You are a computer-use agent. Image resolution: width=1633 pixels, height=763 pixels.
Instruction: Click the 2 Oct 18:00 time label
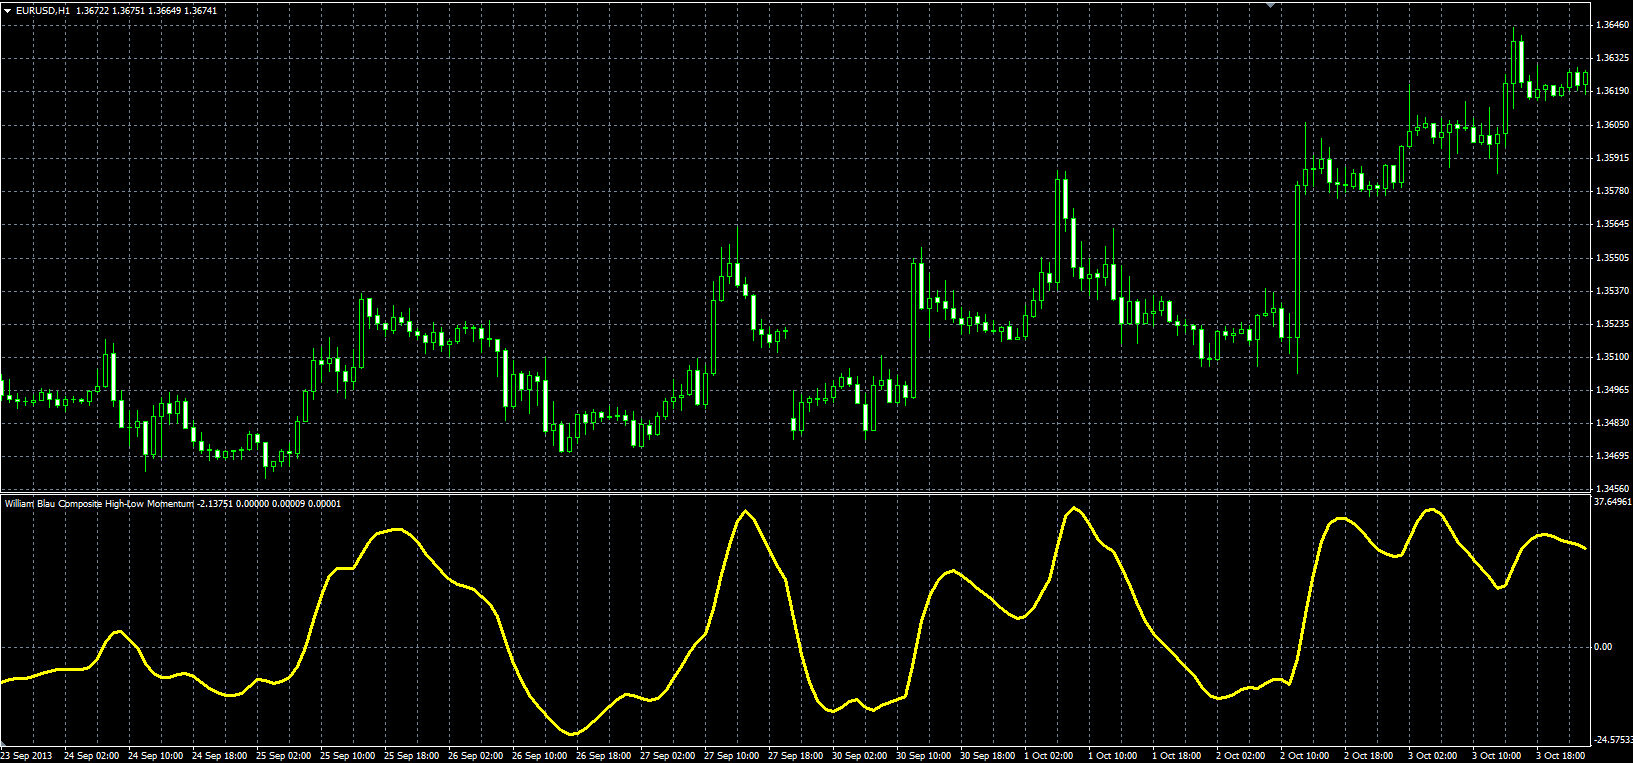point(1368,756)
